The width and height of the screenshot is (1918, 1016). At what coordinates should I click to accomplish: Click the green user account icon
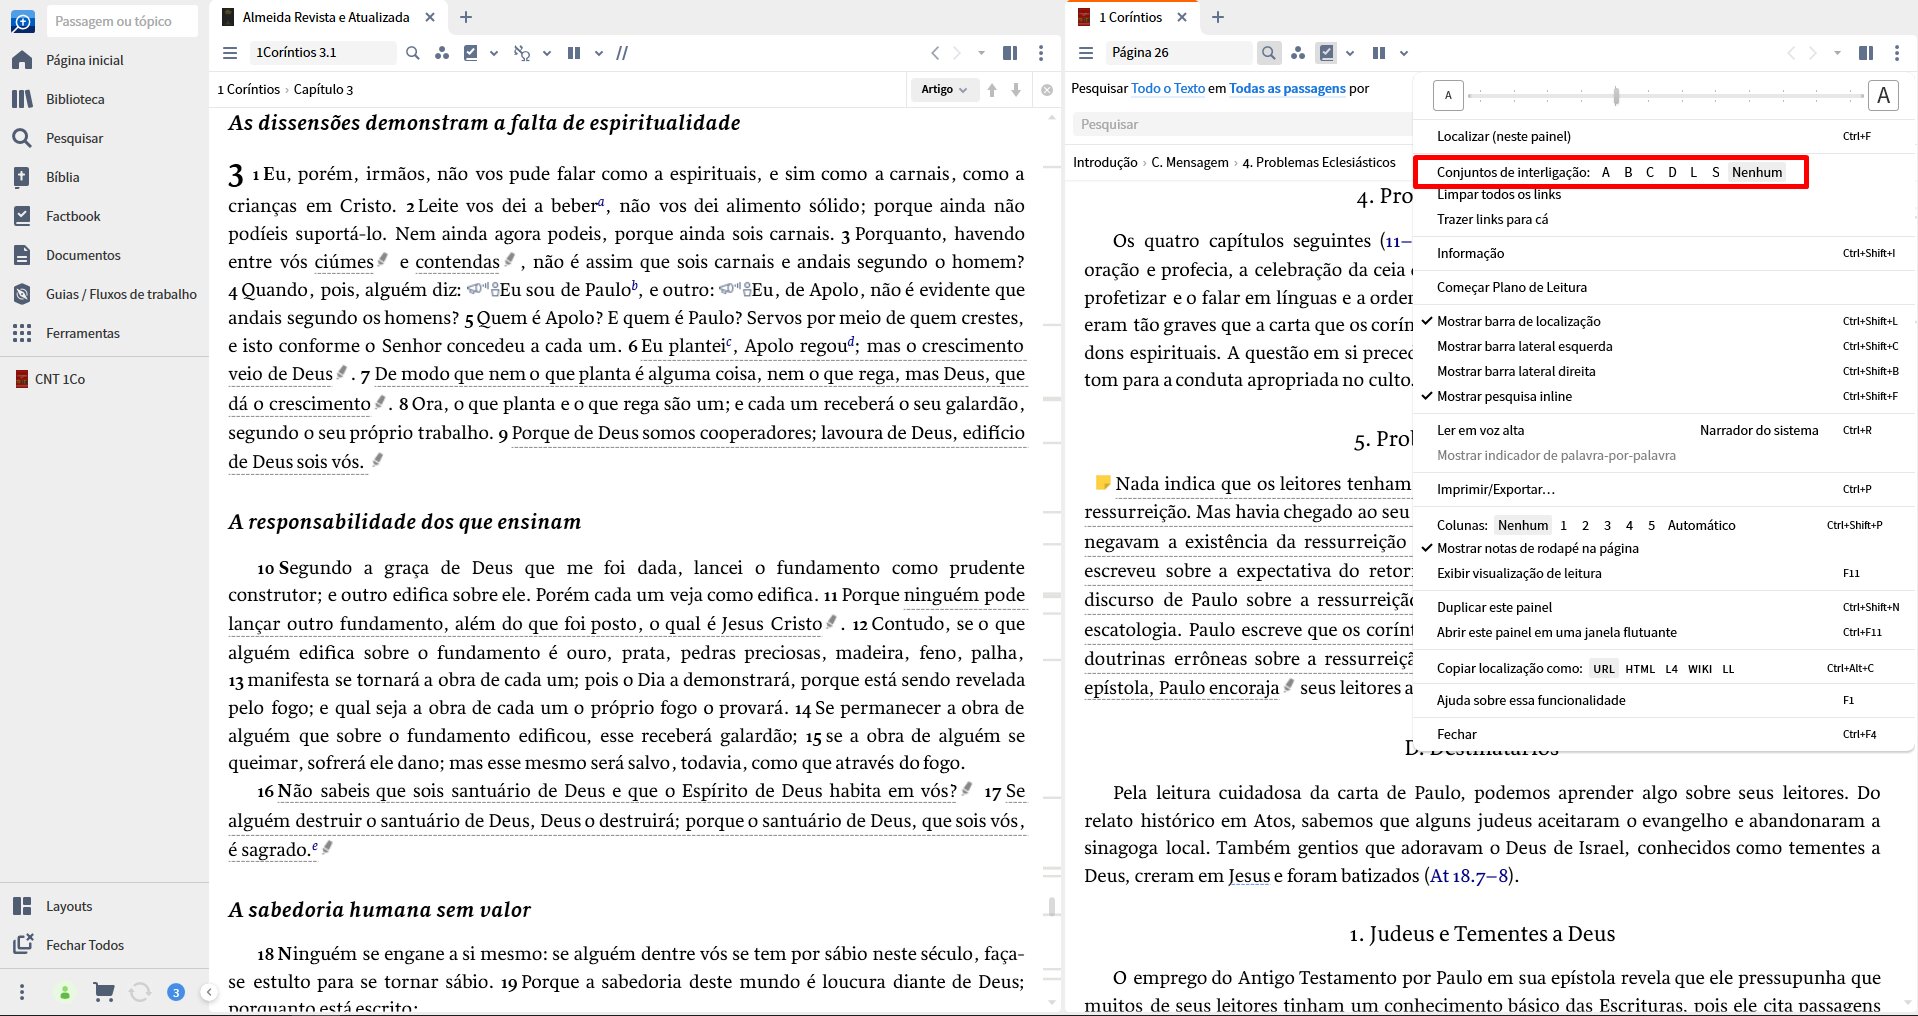[65, 993]
